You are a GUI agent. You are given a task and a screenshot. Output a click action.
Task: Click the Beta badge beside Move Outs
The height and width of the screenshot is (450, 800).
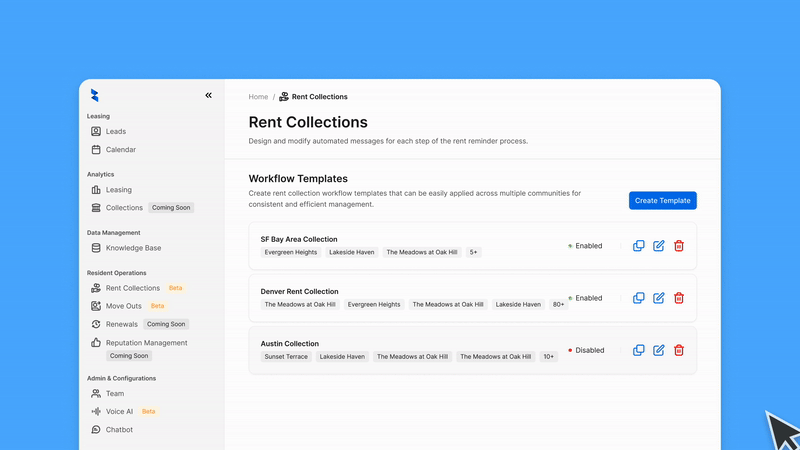pyautogui.click(x=157, y=306)
